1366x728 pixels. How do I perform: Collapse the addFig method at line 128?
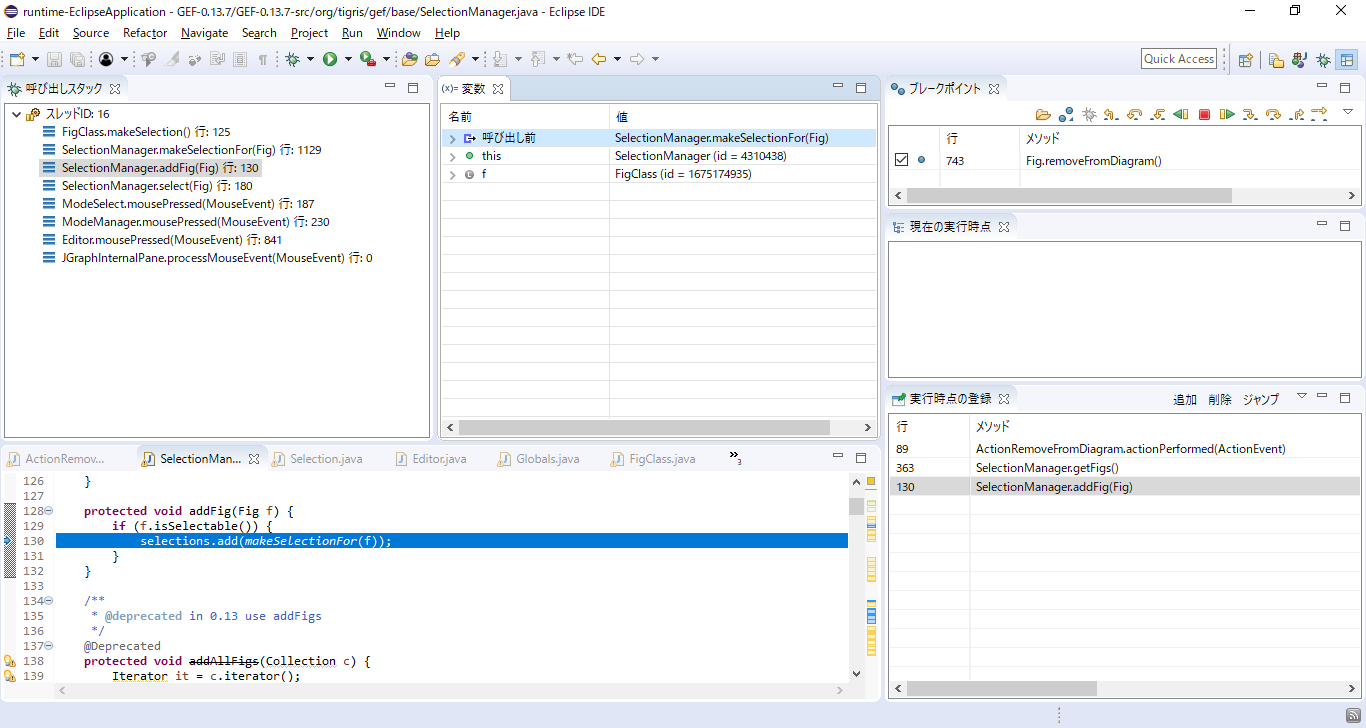click(49, 511)
